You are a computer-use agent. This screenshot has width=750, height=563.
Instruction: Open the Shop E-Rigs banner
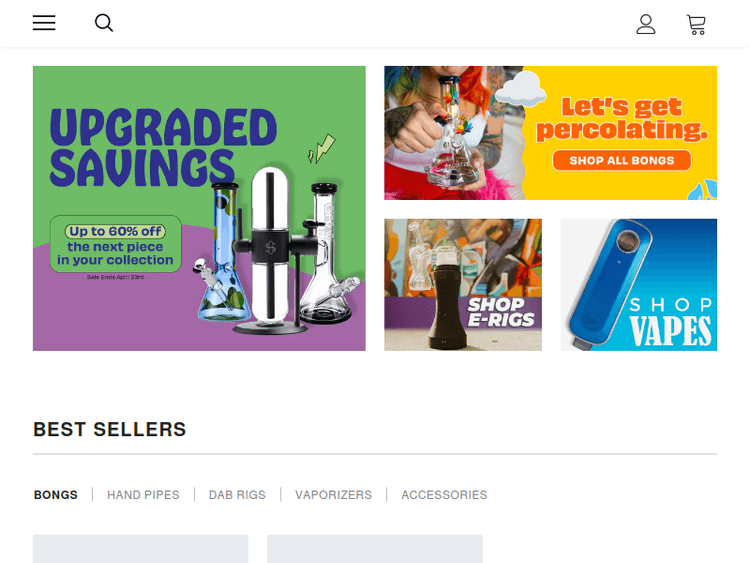(463, 285)
